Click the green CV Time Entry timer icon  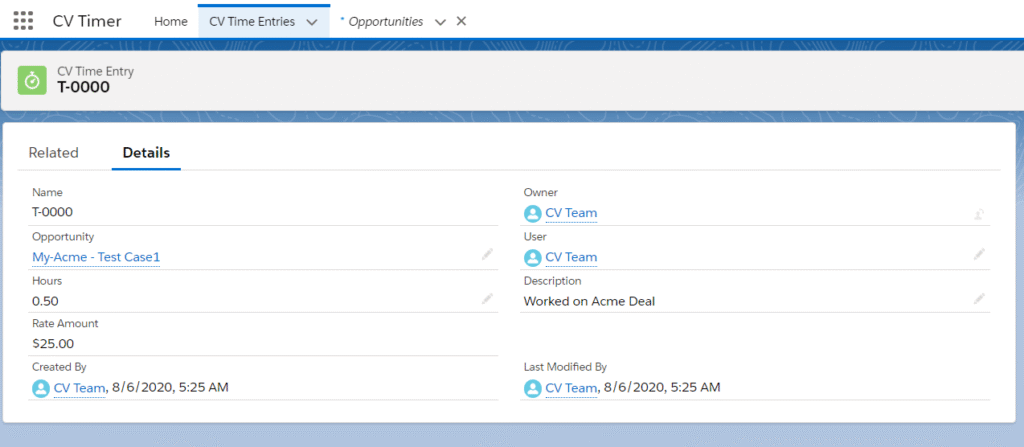[x=33, y=80]
